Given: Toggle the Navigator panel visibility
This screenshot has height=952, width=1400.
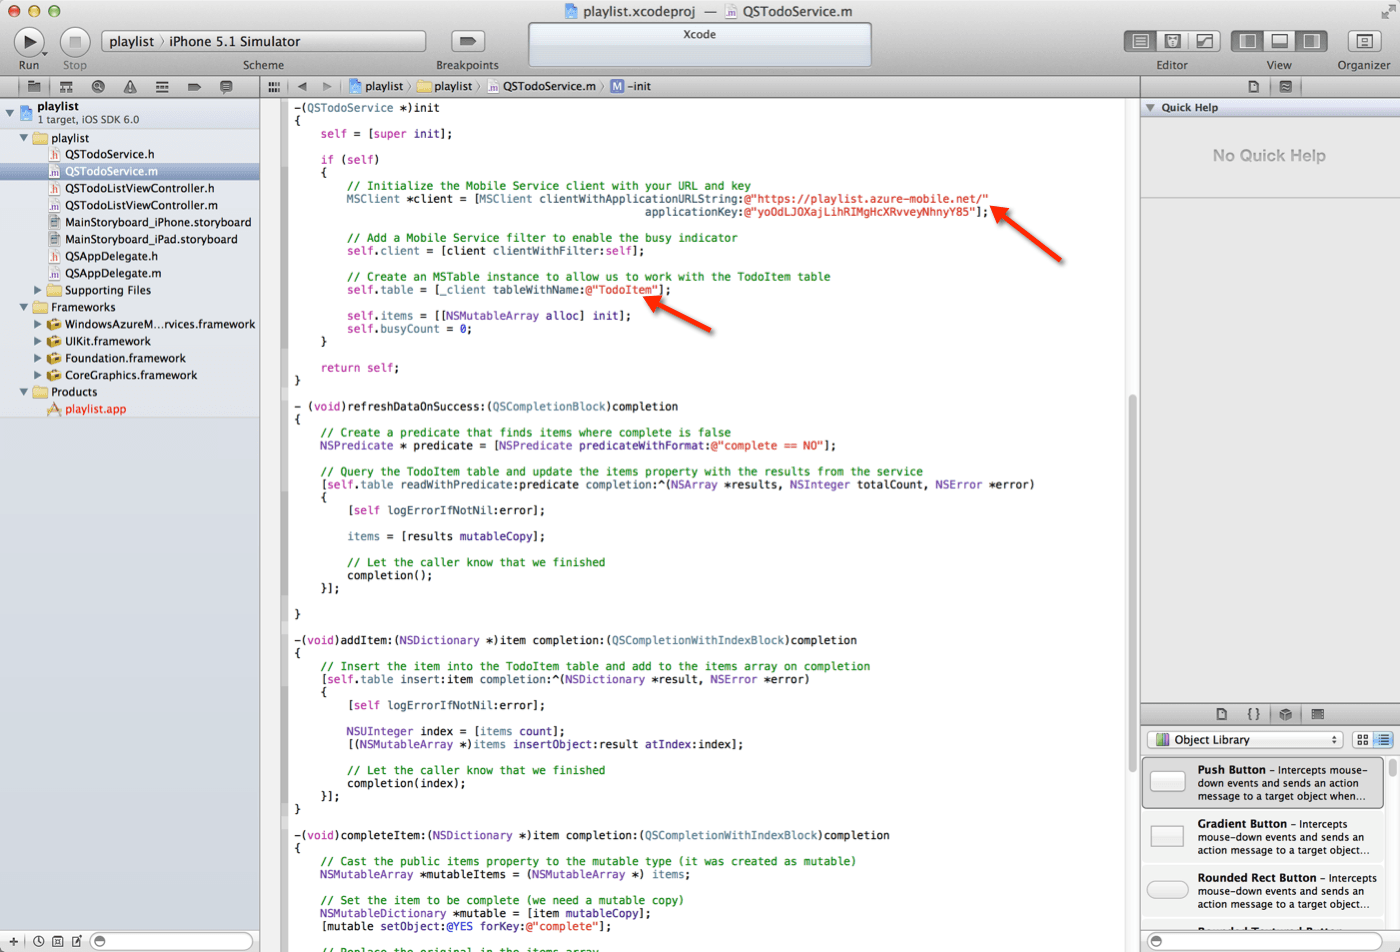Looking at the screenshot, I should [1247, 40].
